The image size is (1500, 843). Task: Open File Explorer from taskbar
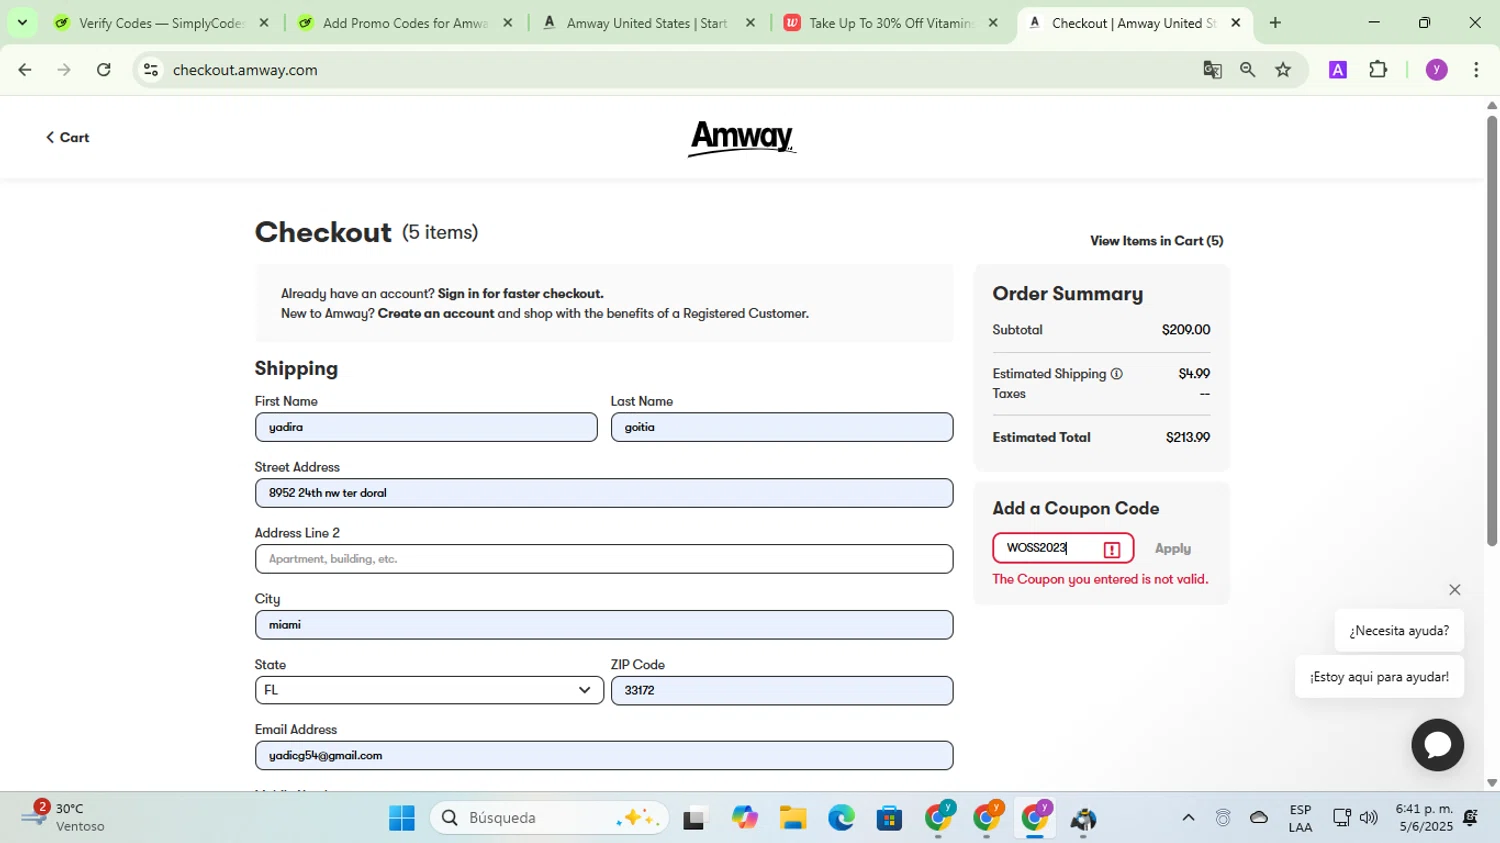pyautogui.click(x=793, y=819)
